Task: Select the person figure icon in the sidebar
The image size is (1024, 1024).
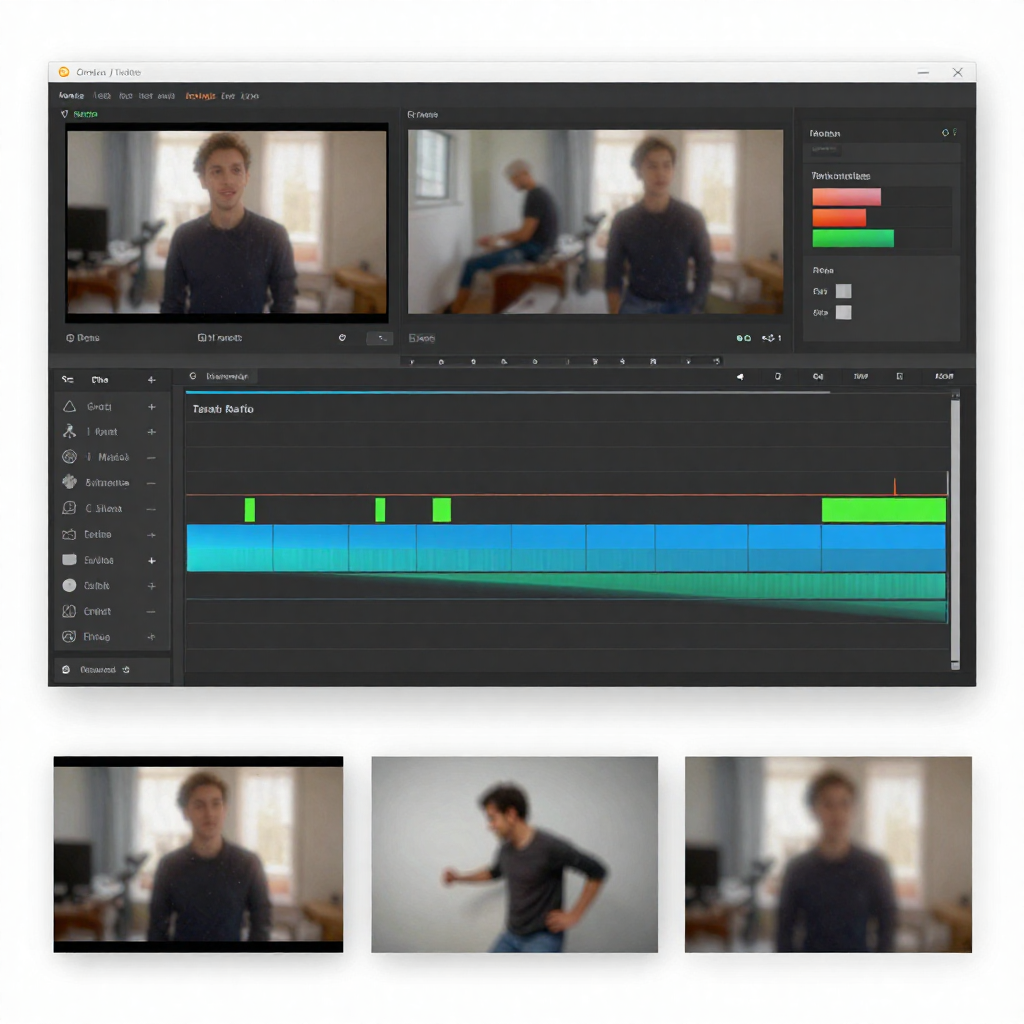Action: click(x=69, y=431)
